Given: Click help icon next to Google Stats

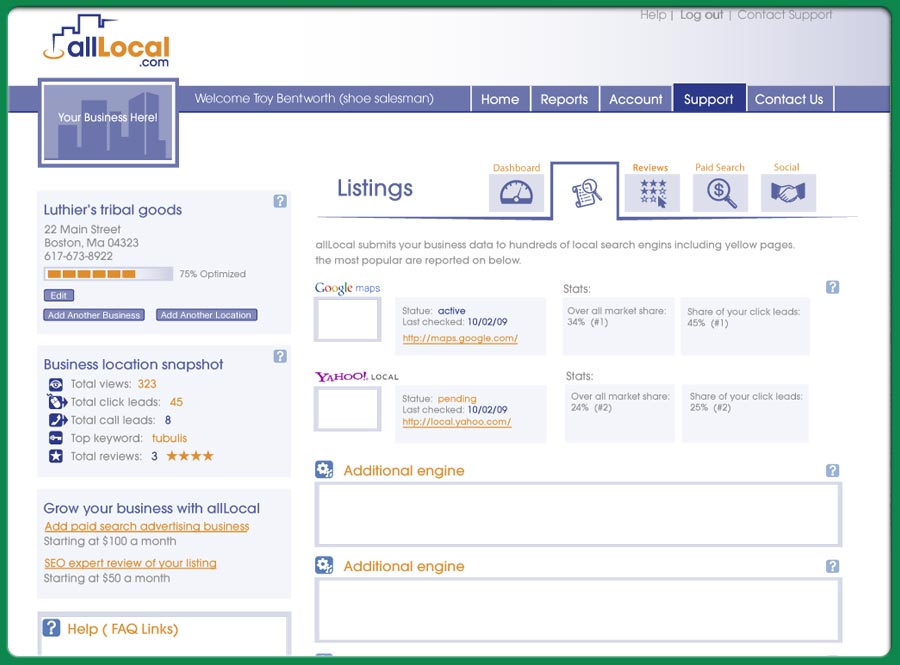Looking at the screenshot, I should pos(832,287).
